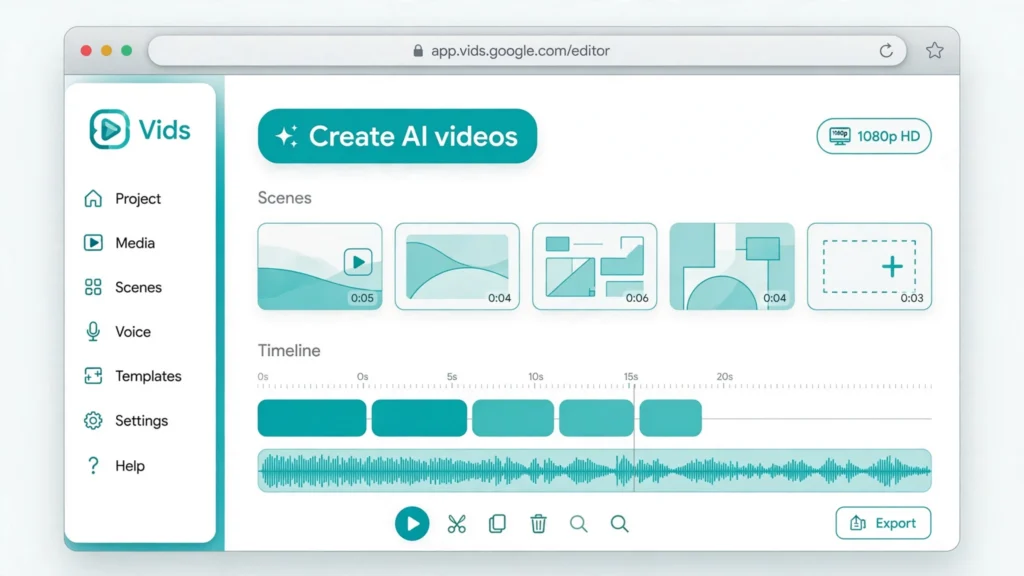The width and height of the screenshot is (1024, 576).
Task: Select the first timeline clip
Action: [312, 418]
